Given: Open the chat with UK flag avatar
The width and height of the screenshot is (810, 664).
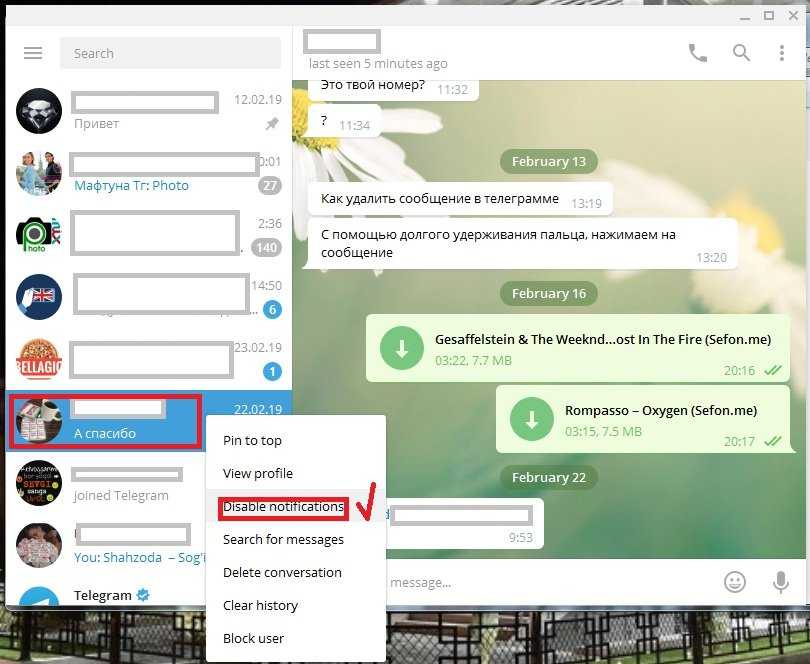Looking at the screenshot, I should [x=149, y=297].
